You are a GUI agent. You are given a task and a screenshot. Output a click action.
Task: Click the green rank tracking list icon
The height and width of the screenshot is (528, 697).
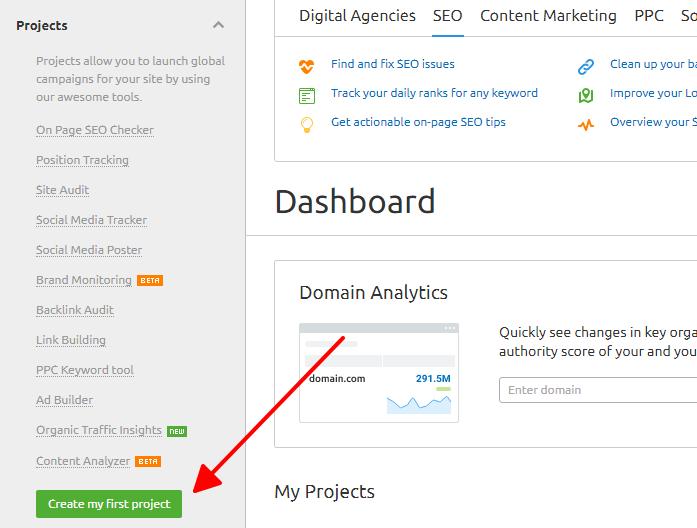pos(307,96)
